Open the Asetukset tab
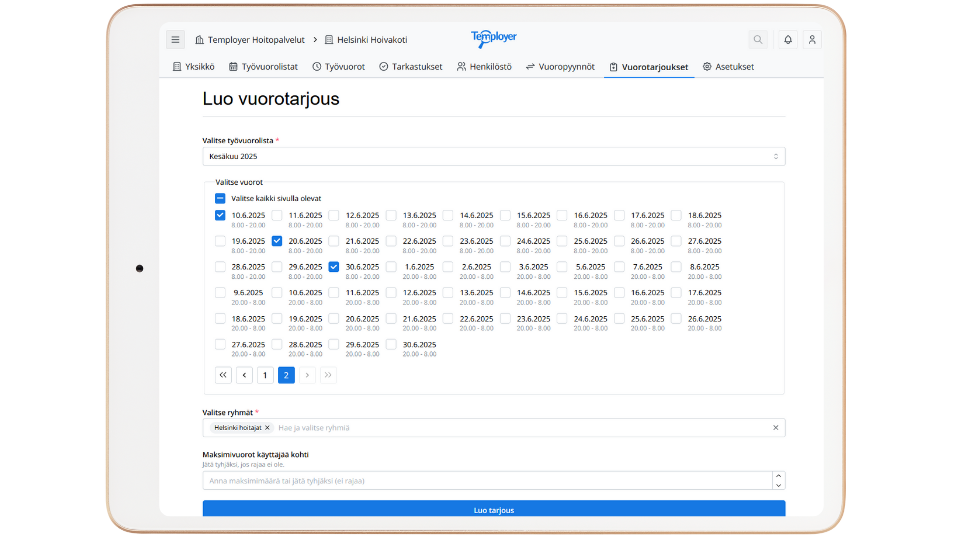 tap(729, 67)
